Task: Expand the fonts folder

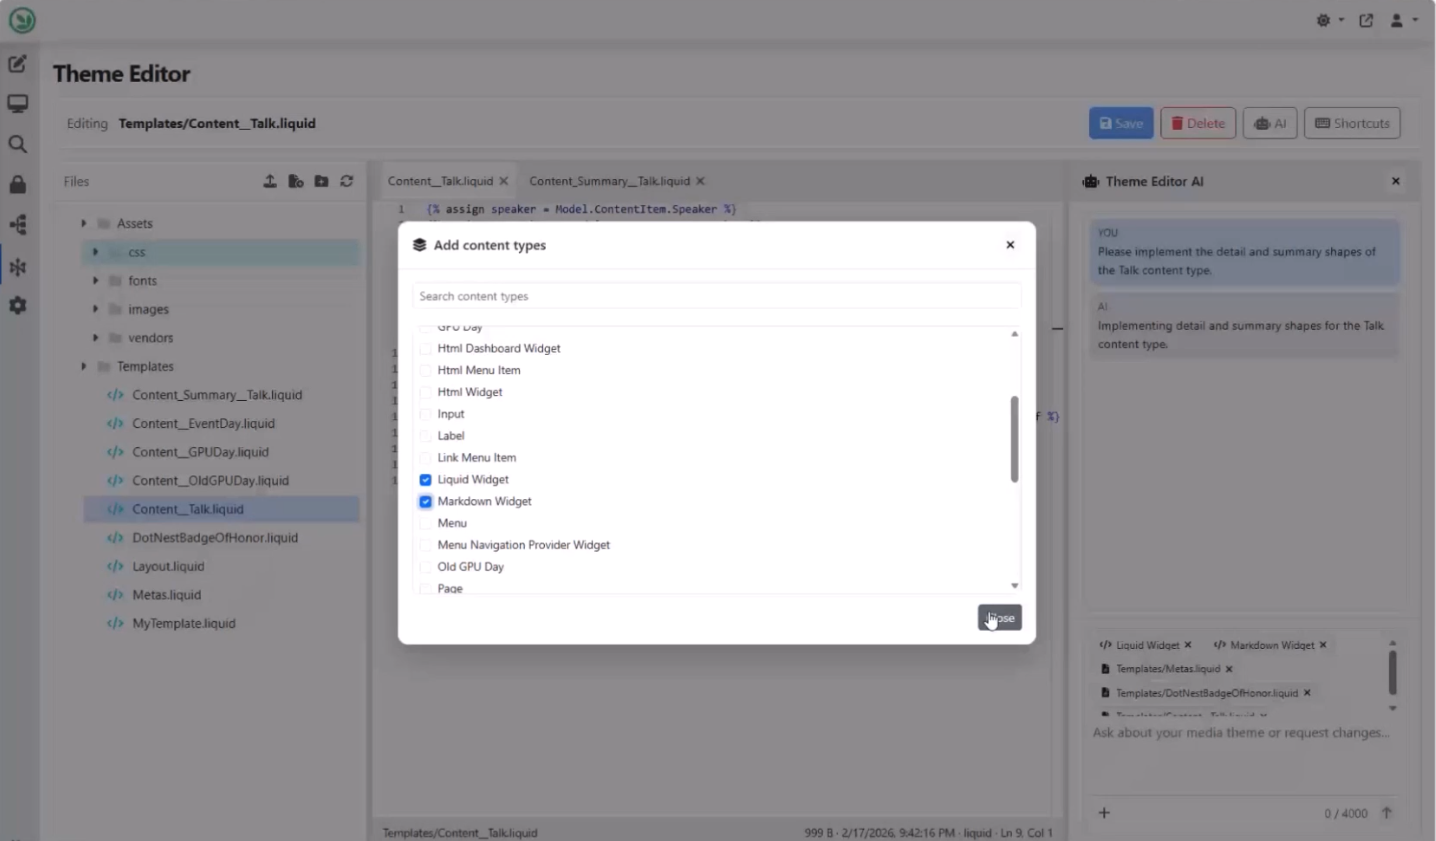Action: (x=96, y=281)
